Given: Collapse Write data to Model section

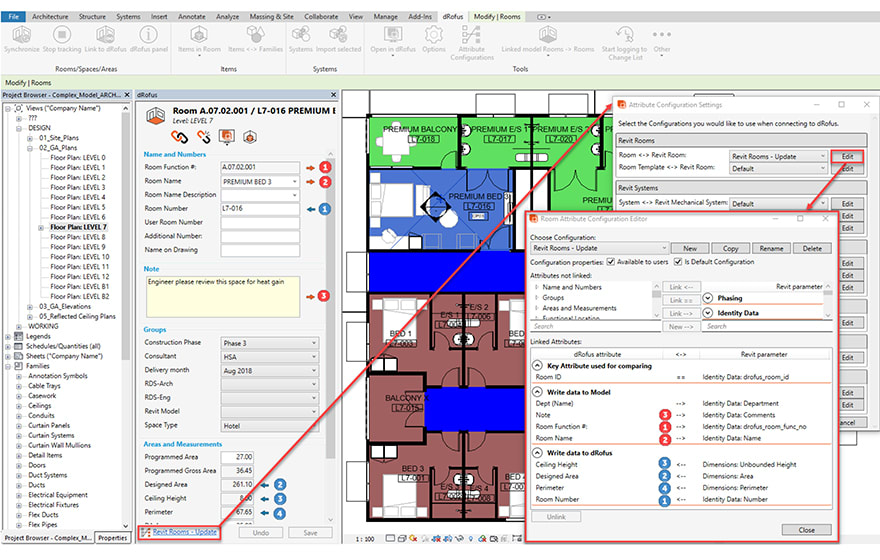Looking at the screenshot, I should (x=537, y=392).
